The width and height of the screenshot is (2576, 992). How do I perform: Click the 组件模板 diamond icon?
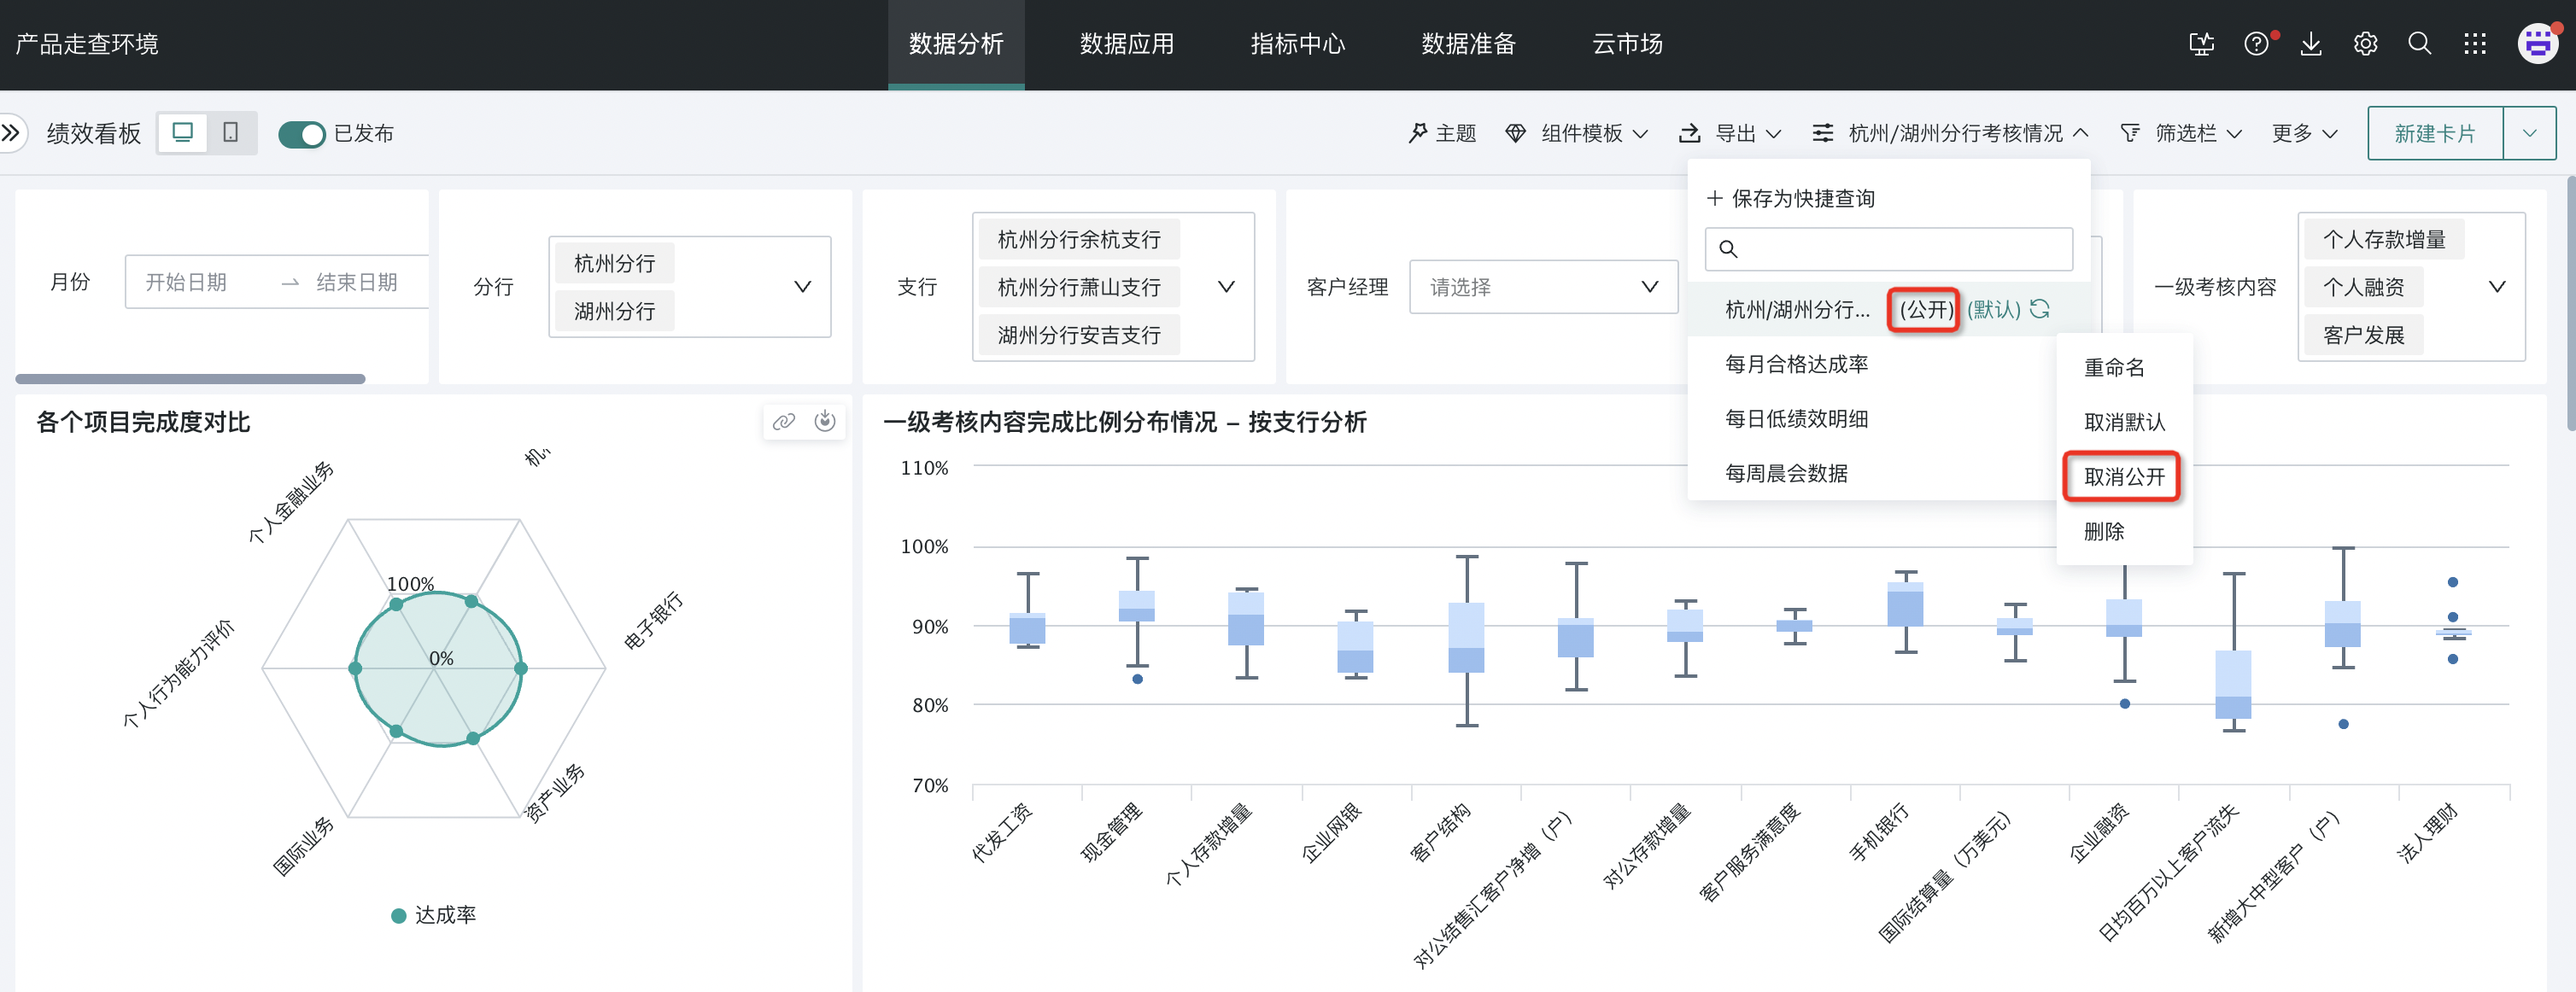pyautogui.click(x=1516, y=133)
